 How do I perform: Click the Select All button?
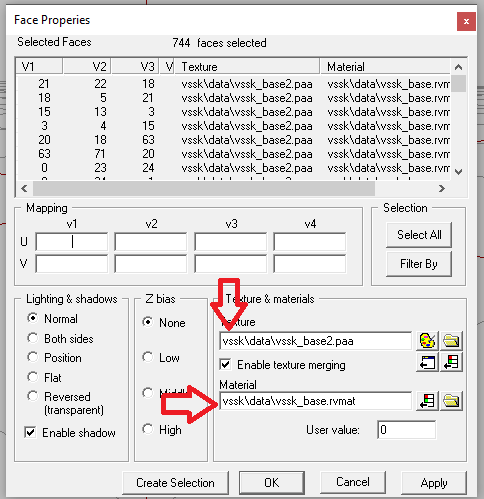coord(419,235)
